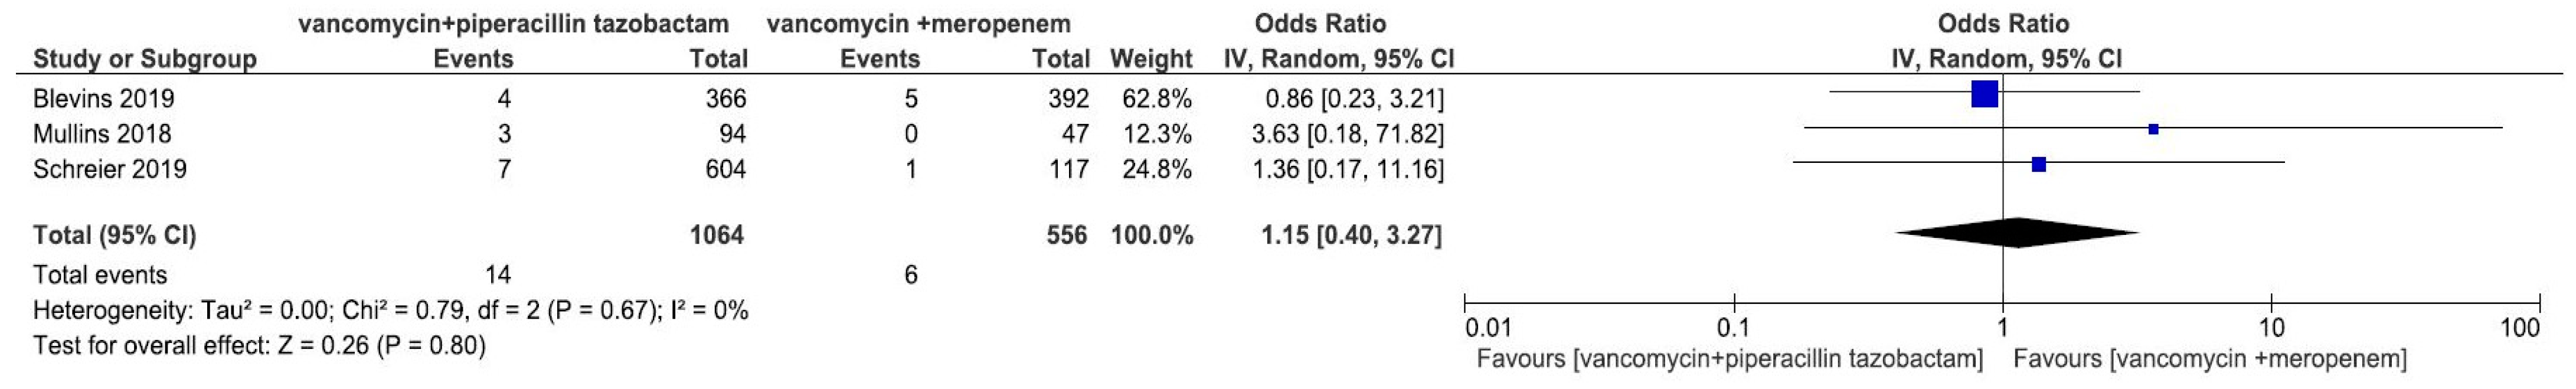
Task: Click the Test for overall effect line
Action: point(259,347)
